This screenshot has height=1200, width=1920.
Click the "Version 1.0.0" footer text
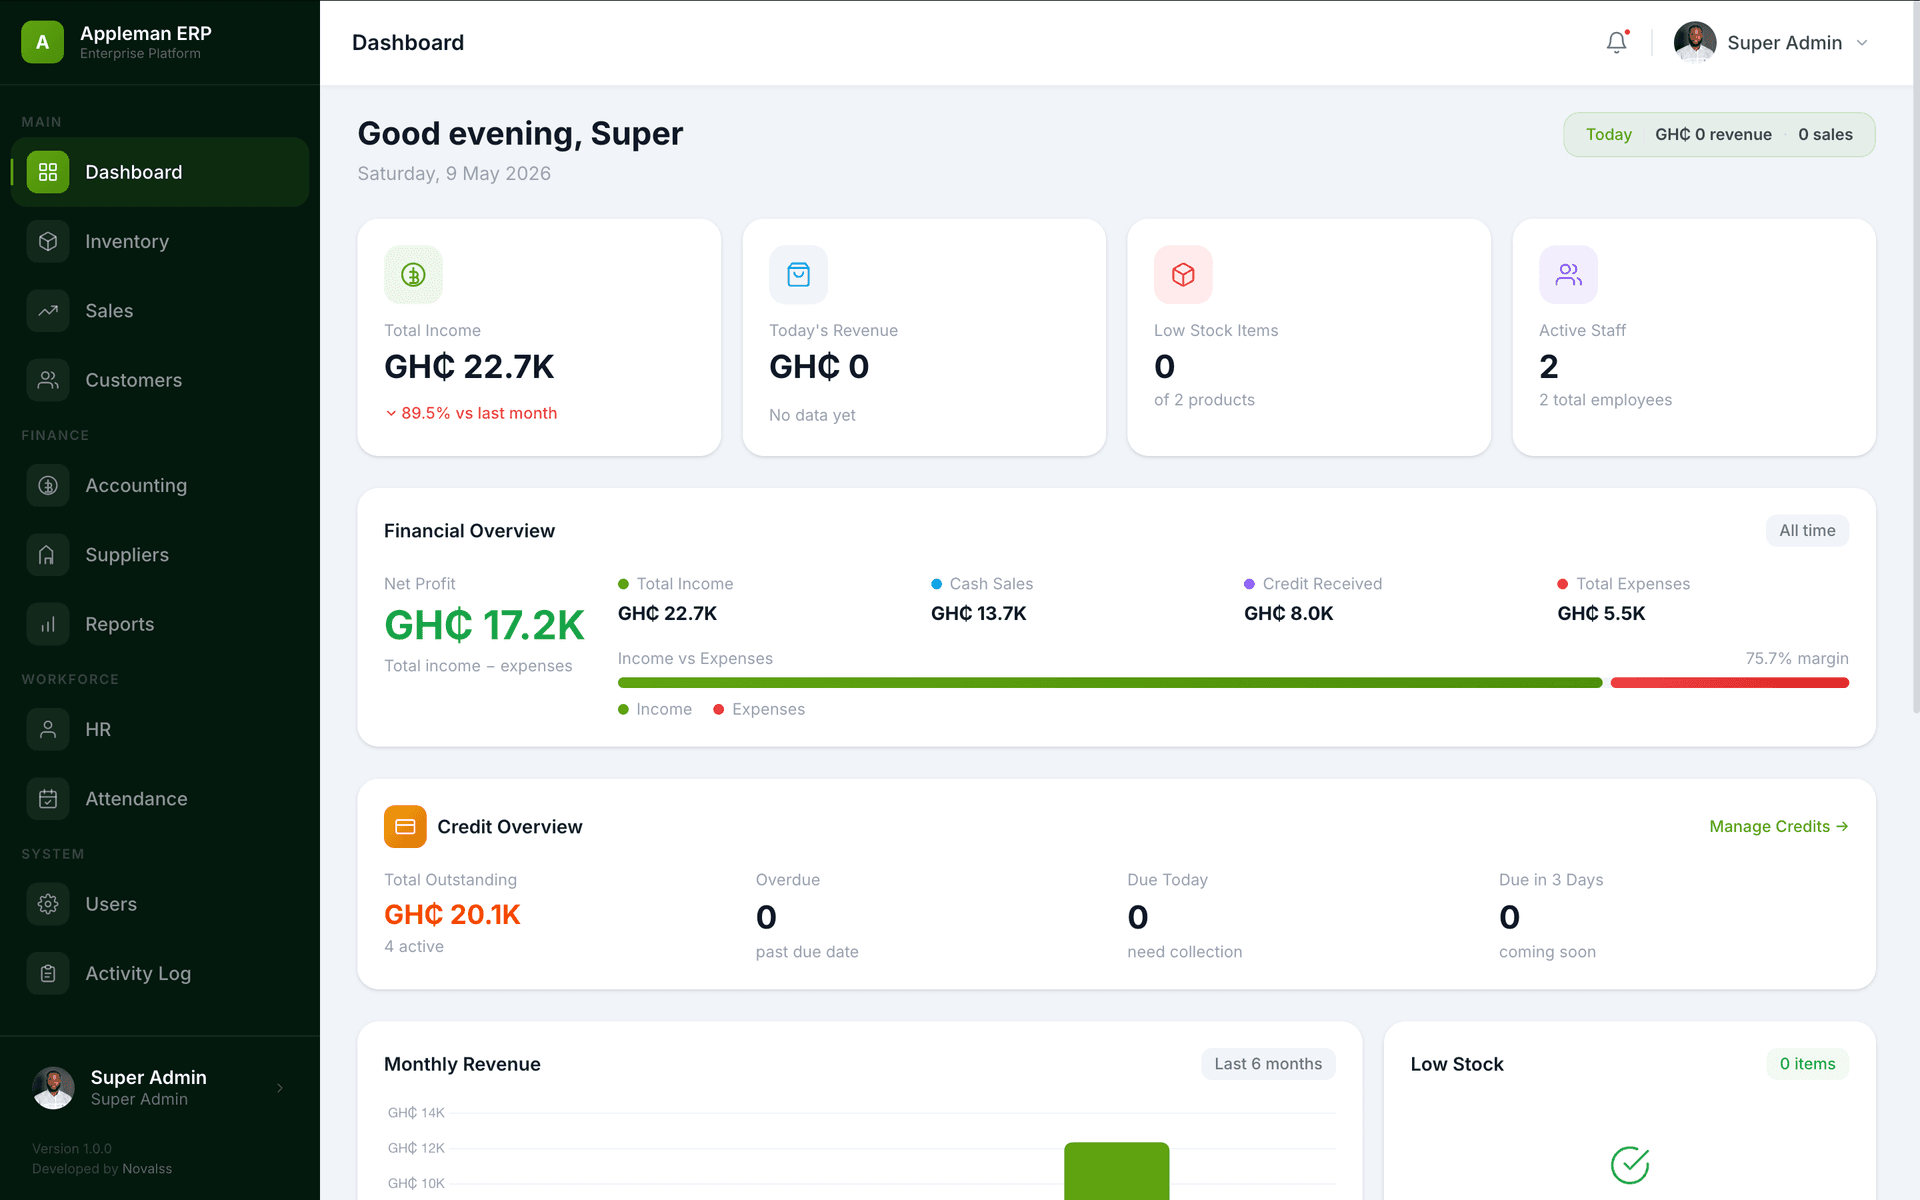coord(72,1149)
